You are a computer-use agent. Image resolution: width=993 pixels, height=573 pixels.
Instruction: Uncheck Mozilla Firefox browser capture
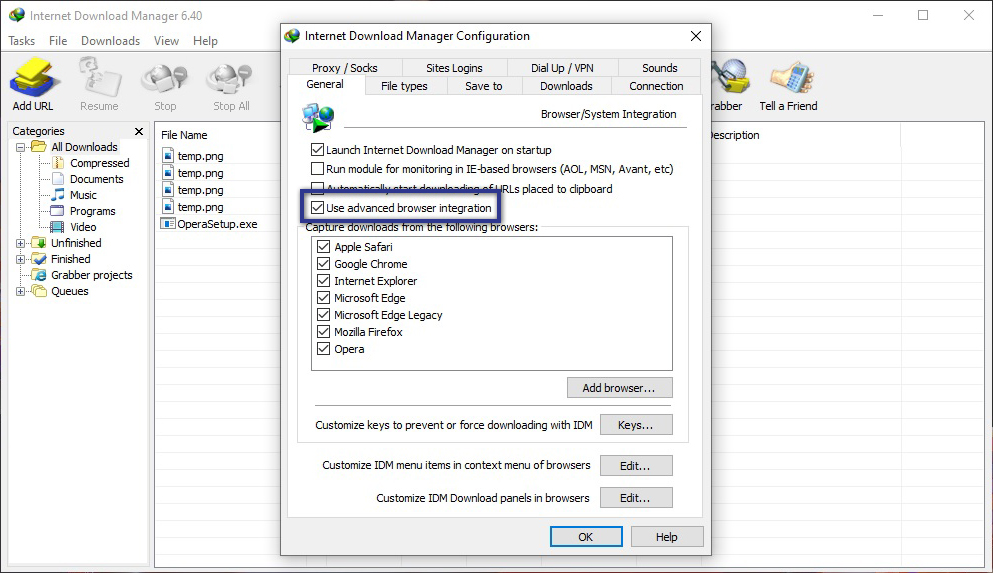[x=324, y=332]
